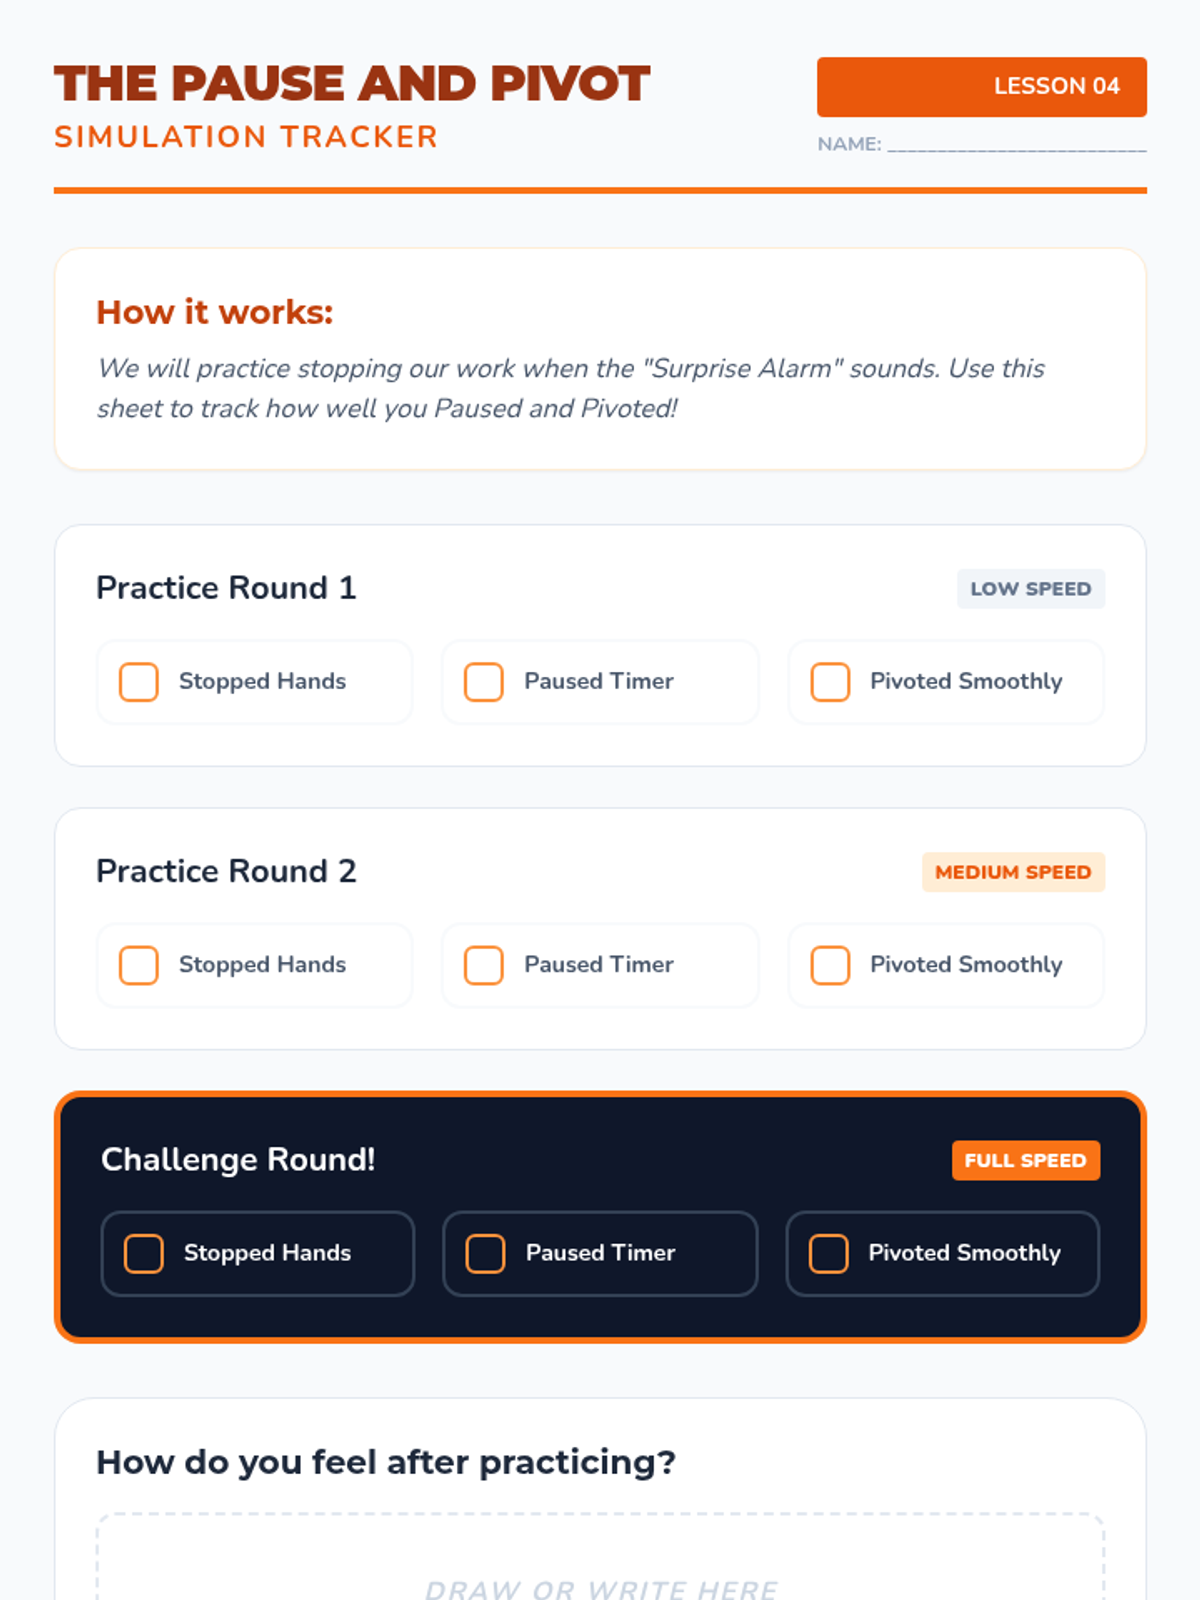The image size is (1200, 1600).
Task: Click the NAME entry line
Action: 1017,144
